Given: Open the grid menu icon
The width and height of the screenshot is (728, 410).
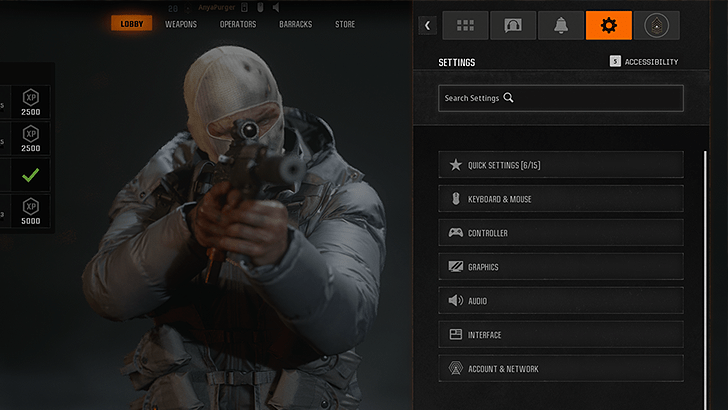Looking at the screenshot, I should [x=465, y=25].
